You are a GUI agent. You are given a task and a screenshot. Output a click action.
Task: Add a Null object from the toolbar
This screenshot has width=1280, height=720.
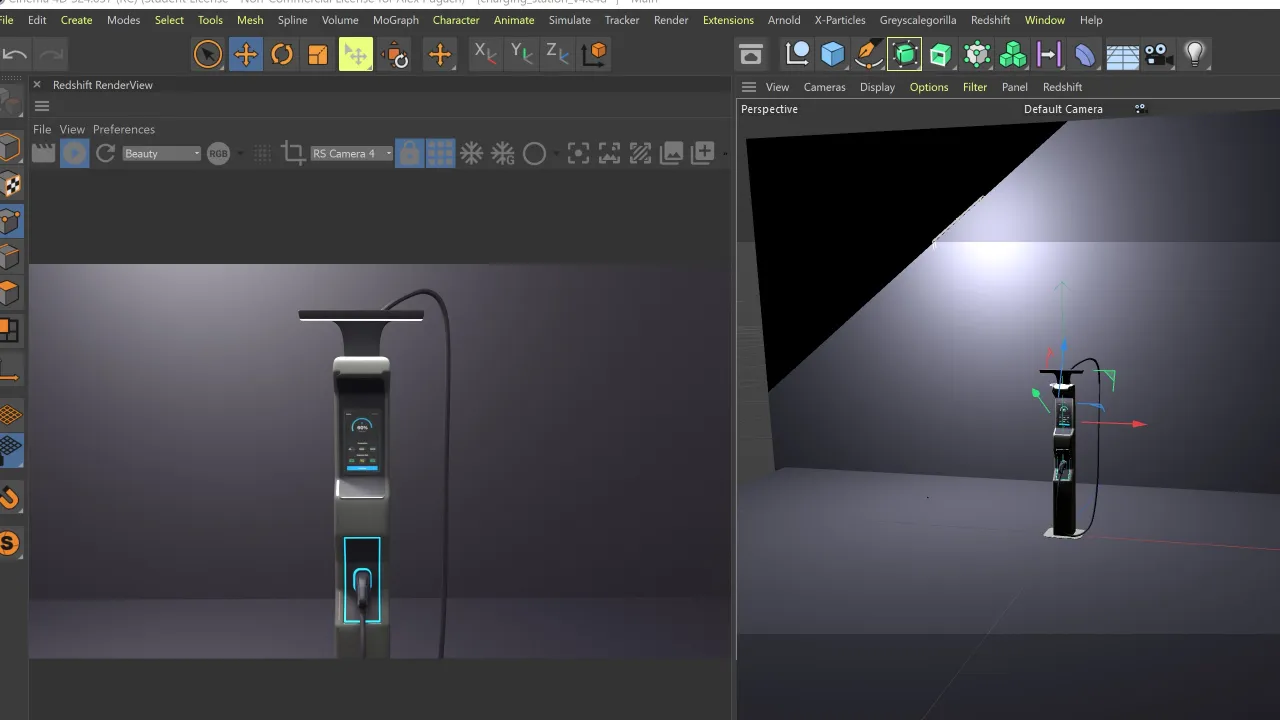pyautogui.click(x=797, y=54)
